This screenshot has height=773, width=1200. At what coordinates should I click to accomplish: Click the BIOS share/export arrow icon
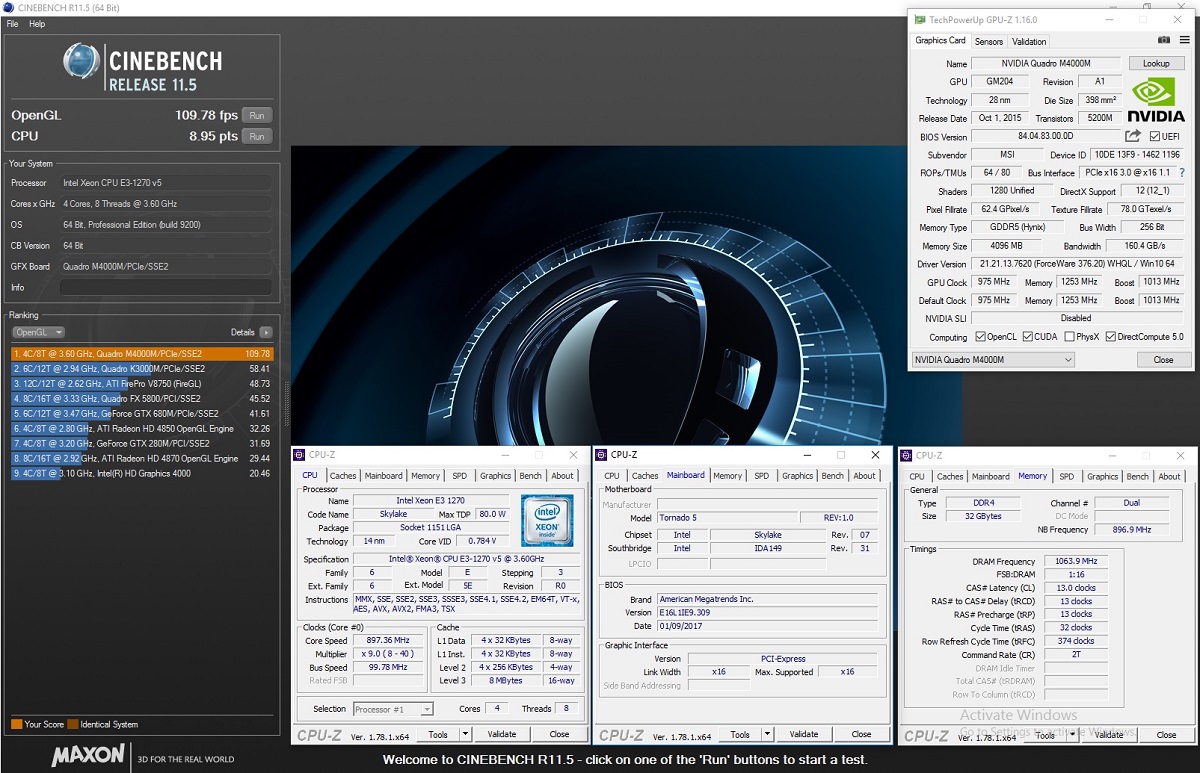coord(1133,136)
